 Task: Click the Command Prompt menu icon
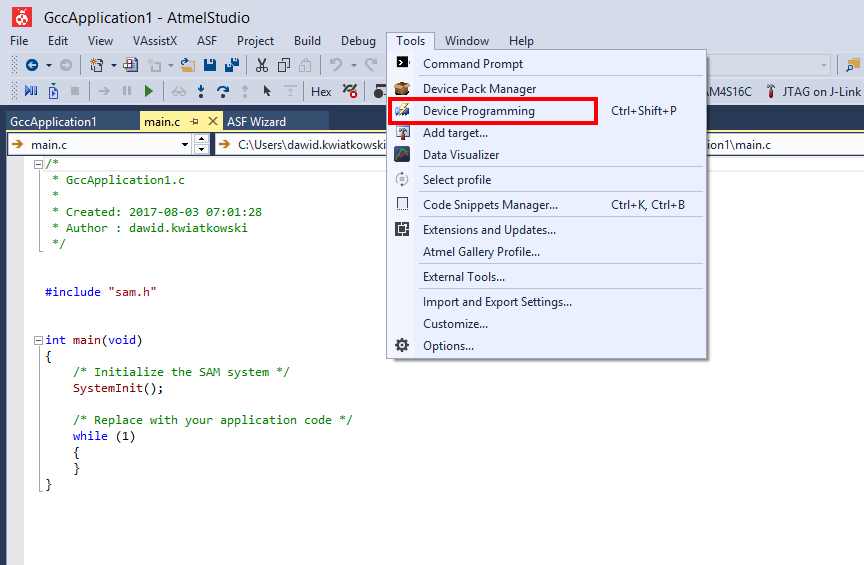(403, 62)
